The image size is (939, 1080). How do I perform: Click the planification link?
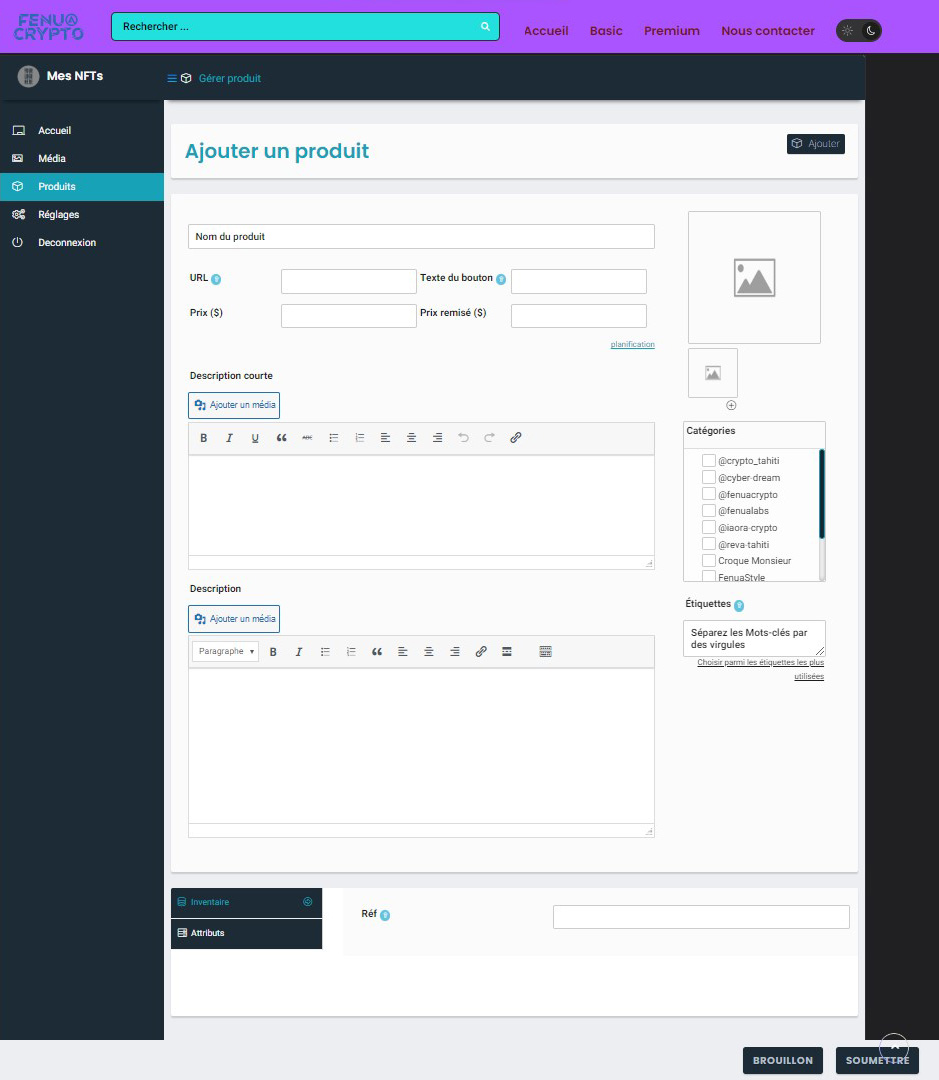pyautogui.click(x=632, y=344)
